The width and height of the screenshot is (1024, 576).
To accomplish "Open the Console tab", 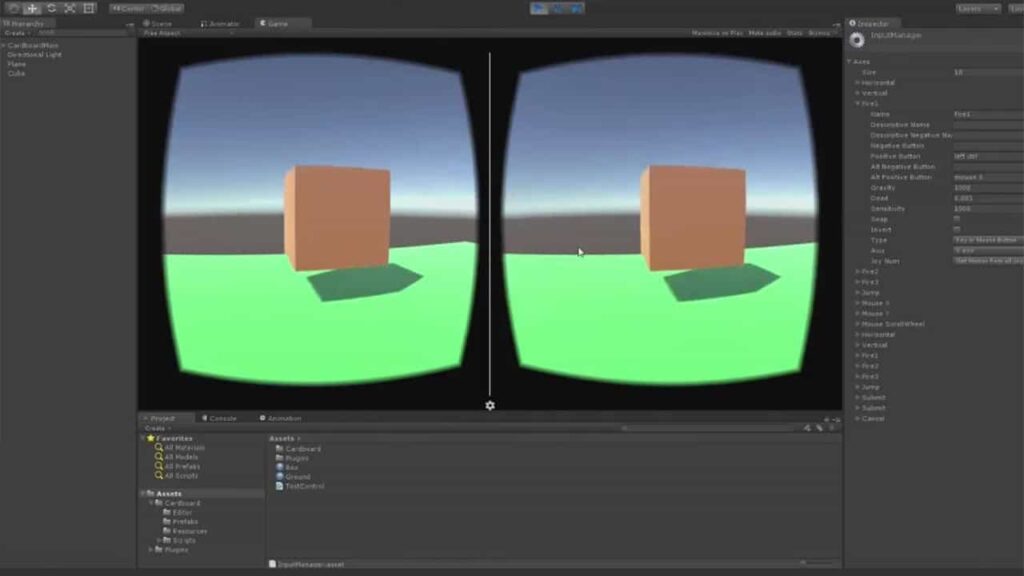I will click(x=219, y=419).
